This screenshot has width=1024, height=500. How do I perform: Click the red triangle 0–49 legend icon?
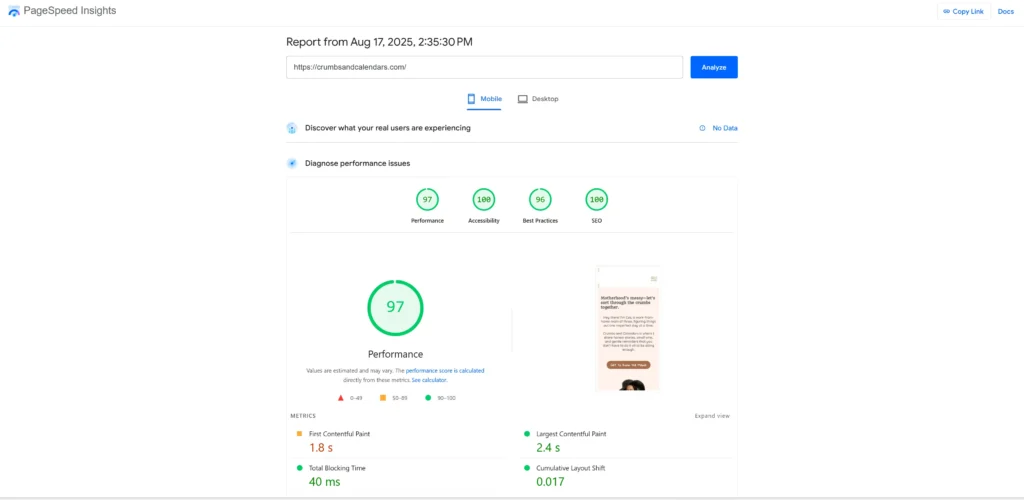click(340, 398)
